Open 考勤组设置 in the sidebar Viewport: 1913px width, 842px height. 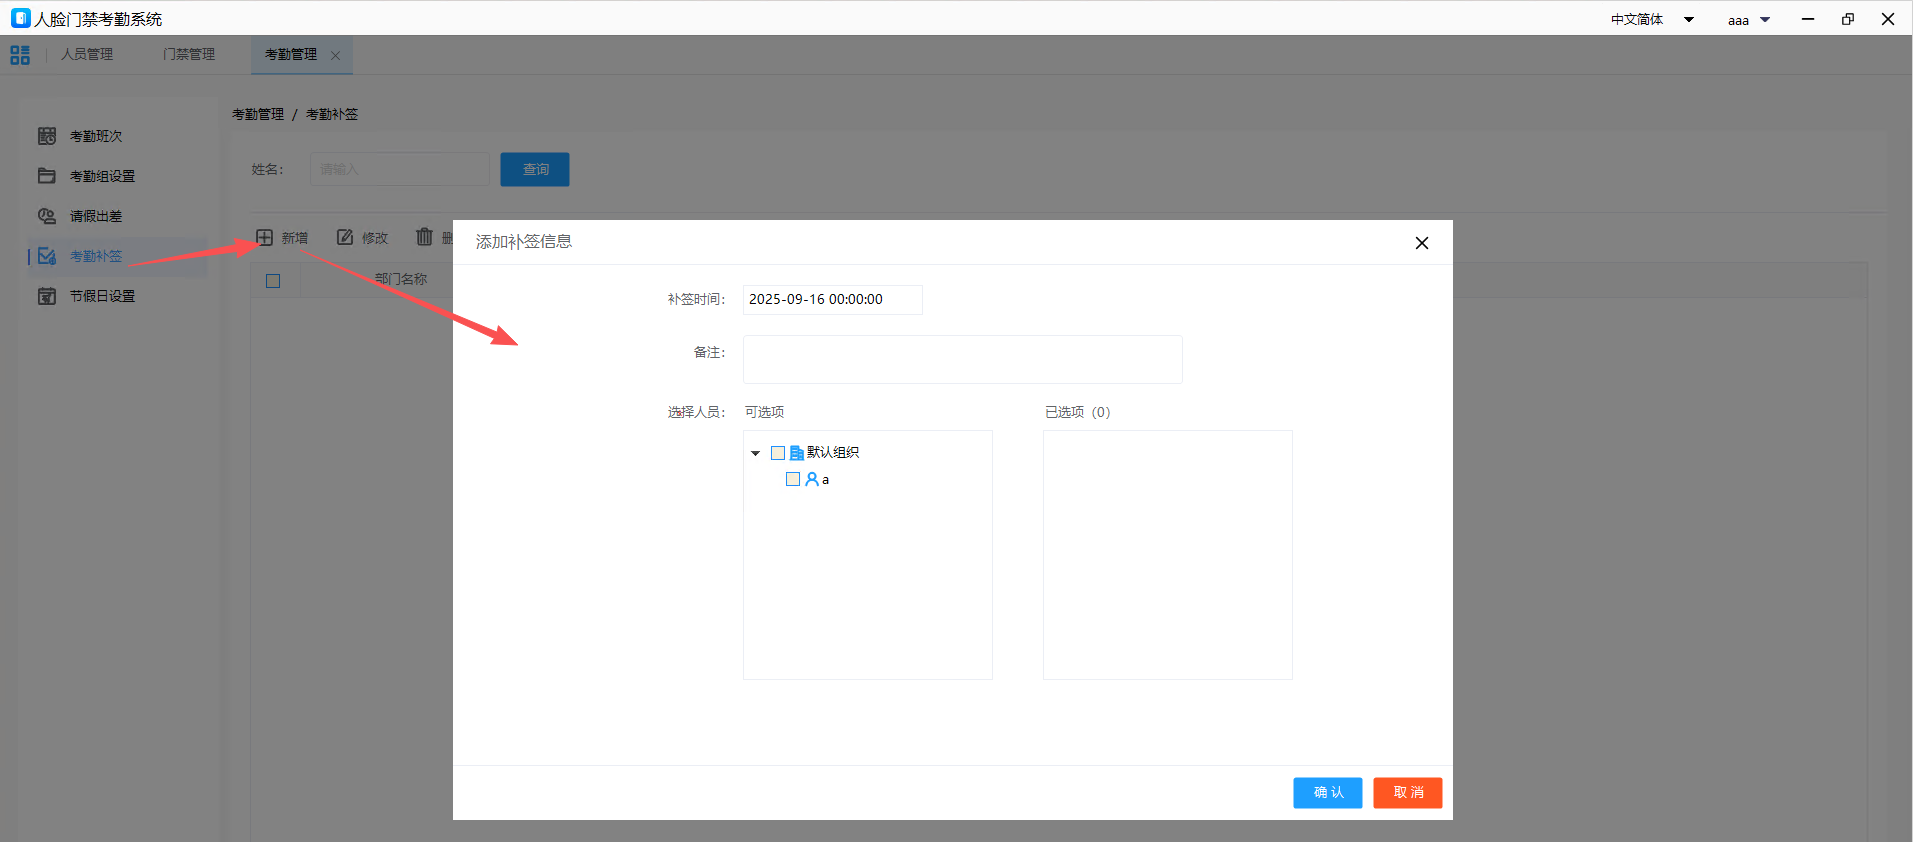101,176
